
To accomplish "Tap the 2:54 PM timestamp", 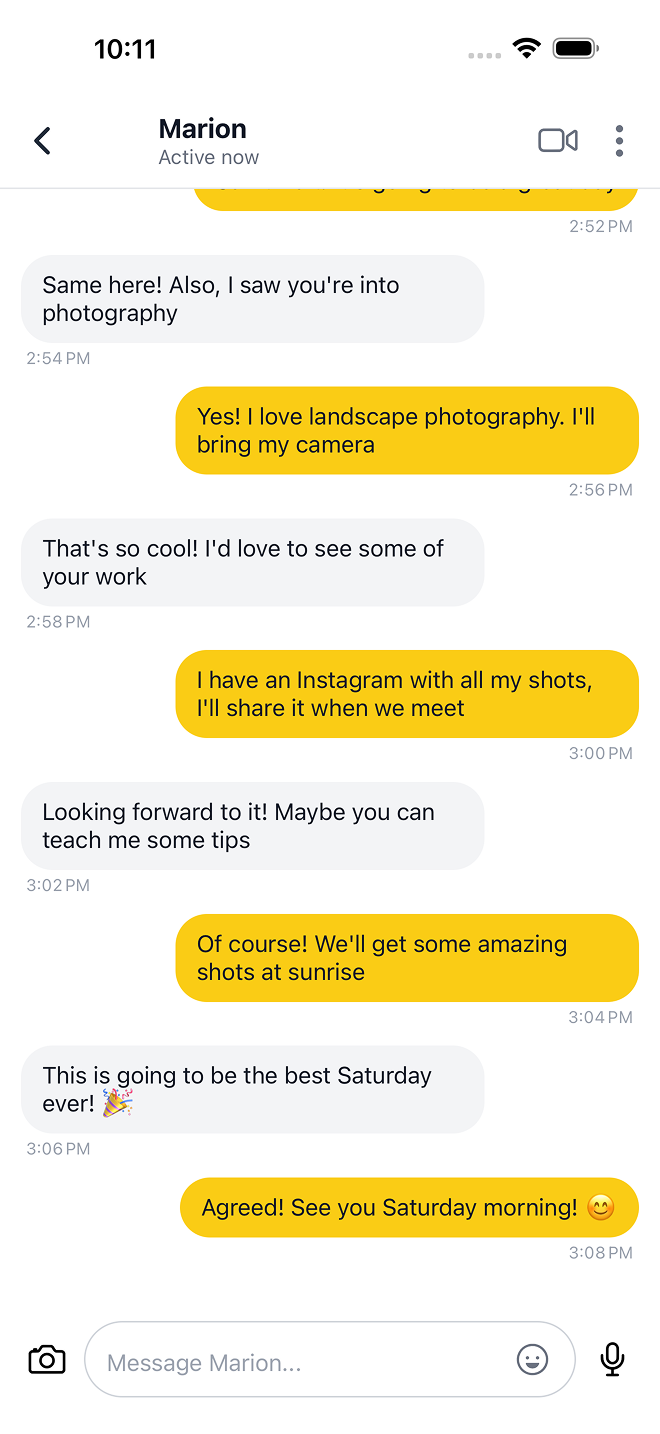I will coord(57,358).
